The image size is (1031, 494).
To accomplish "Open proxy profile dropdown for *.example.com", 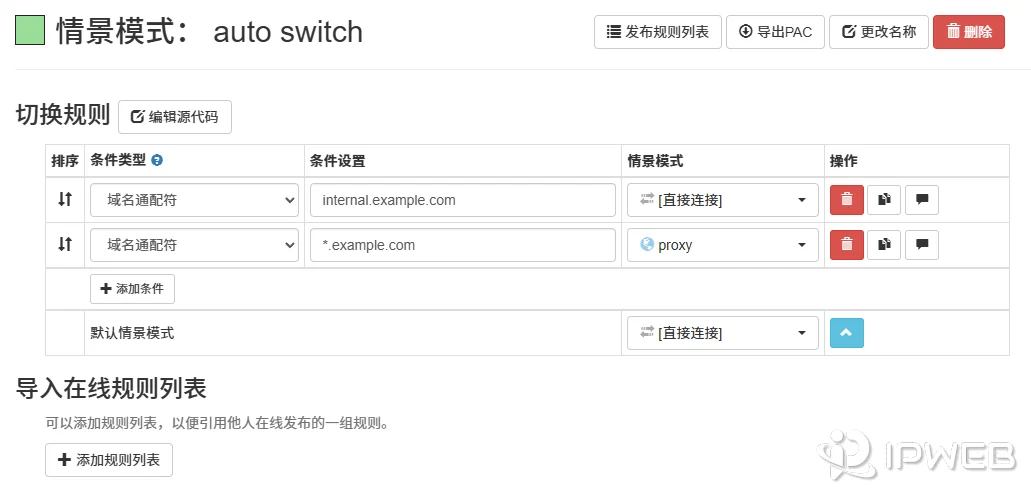I will [x=723, y=245].
